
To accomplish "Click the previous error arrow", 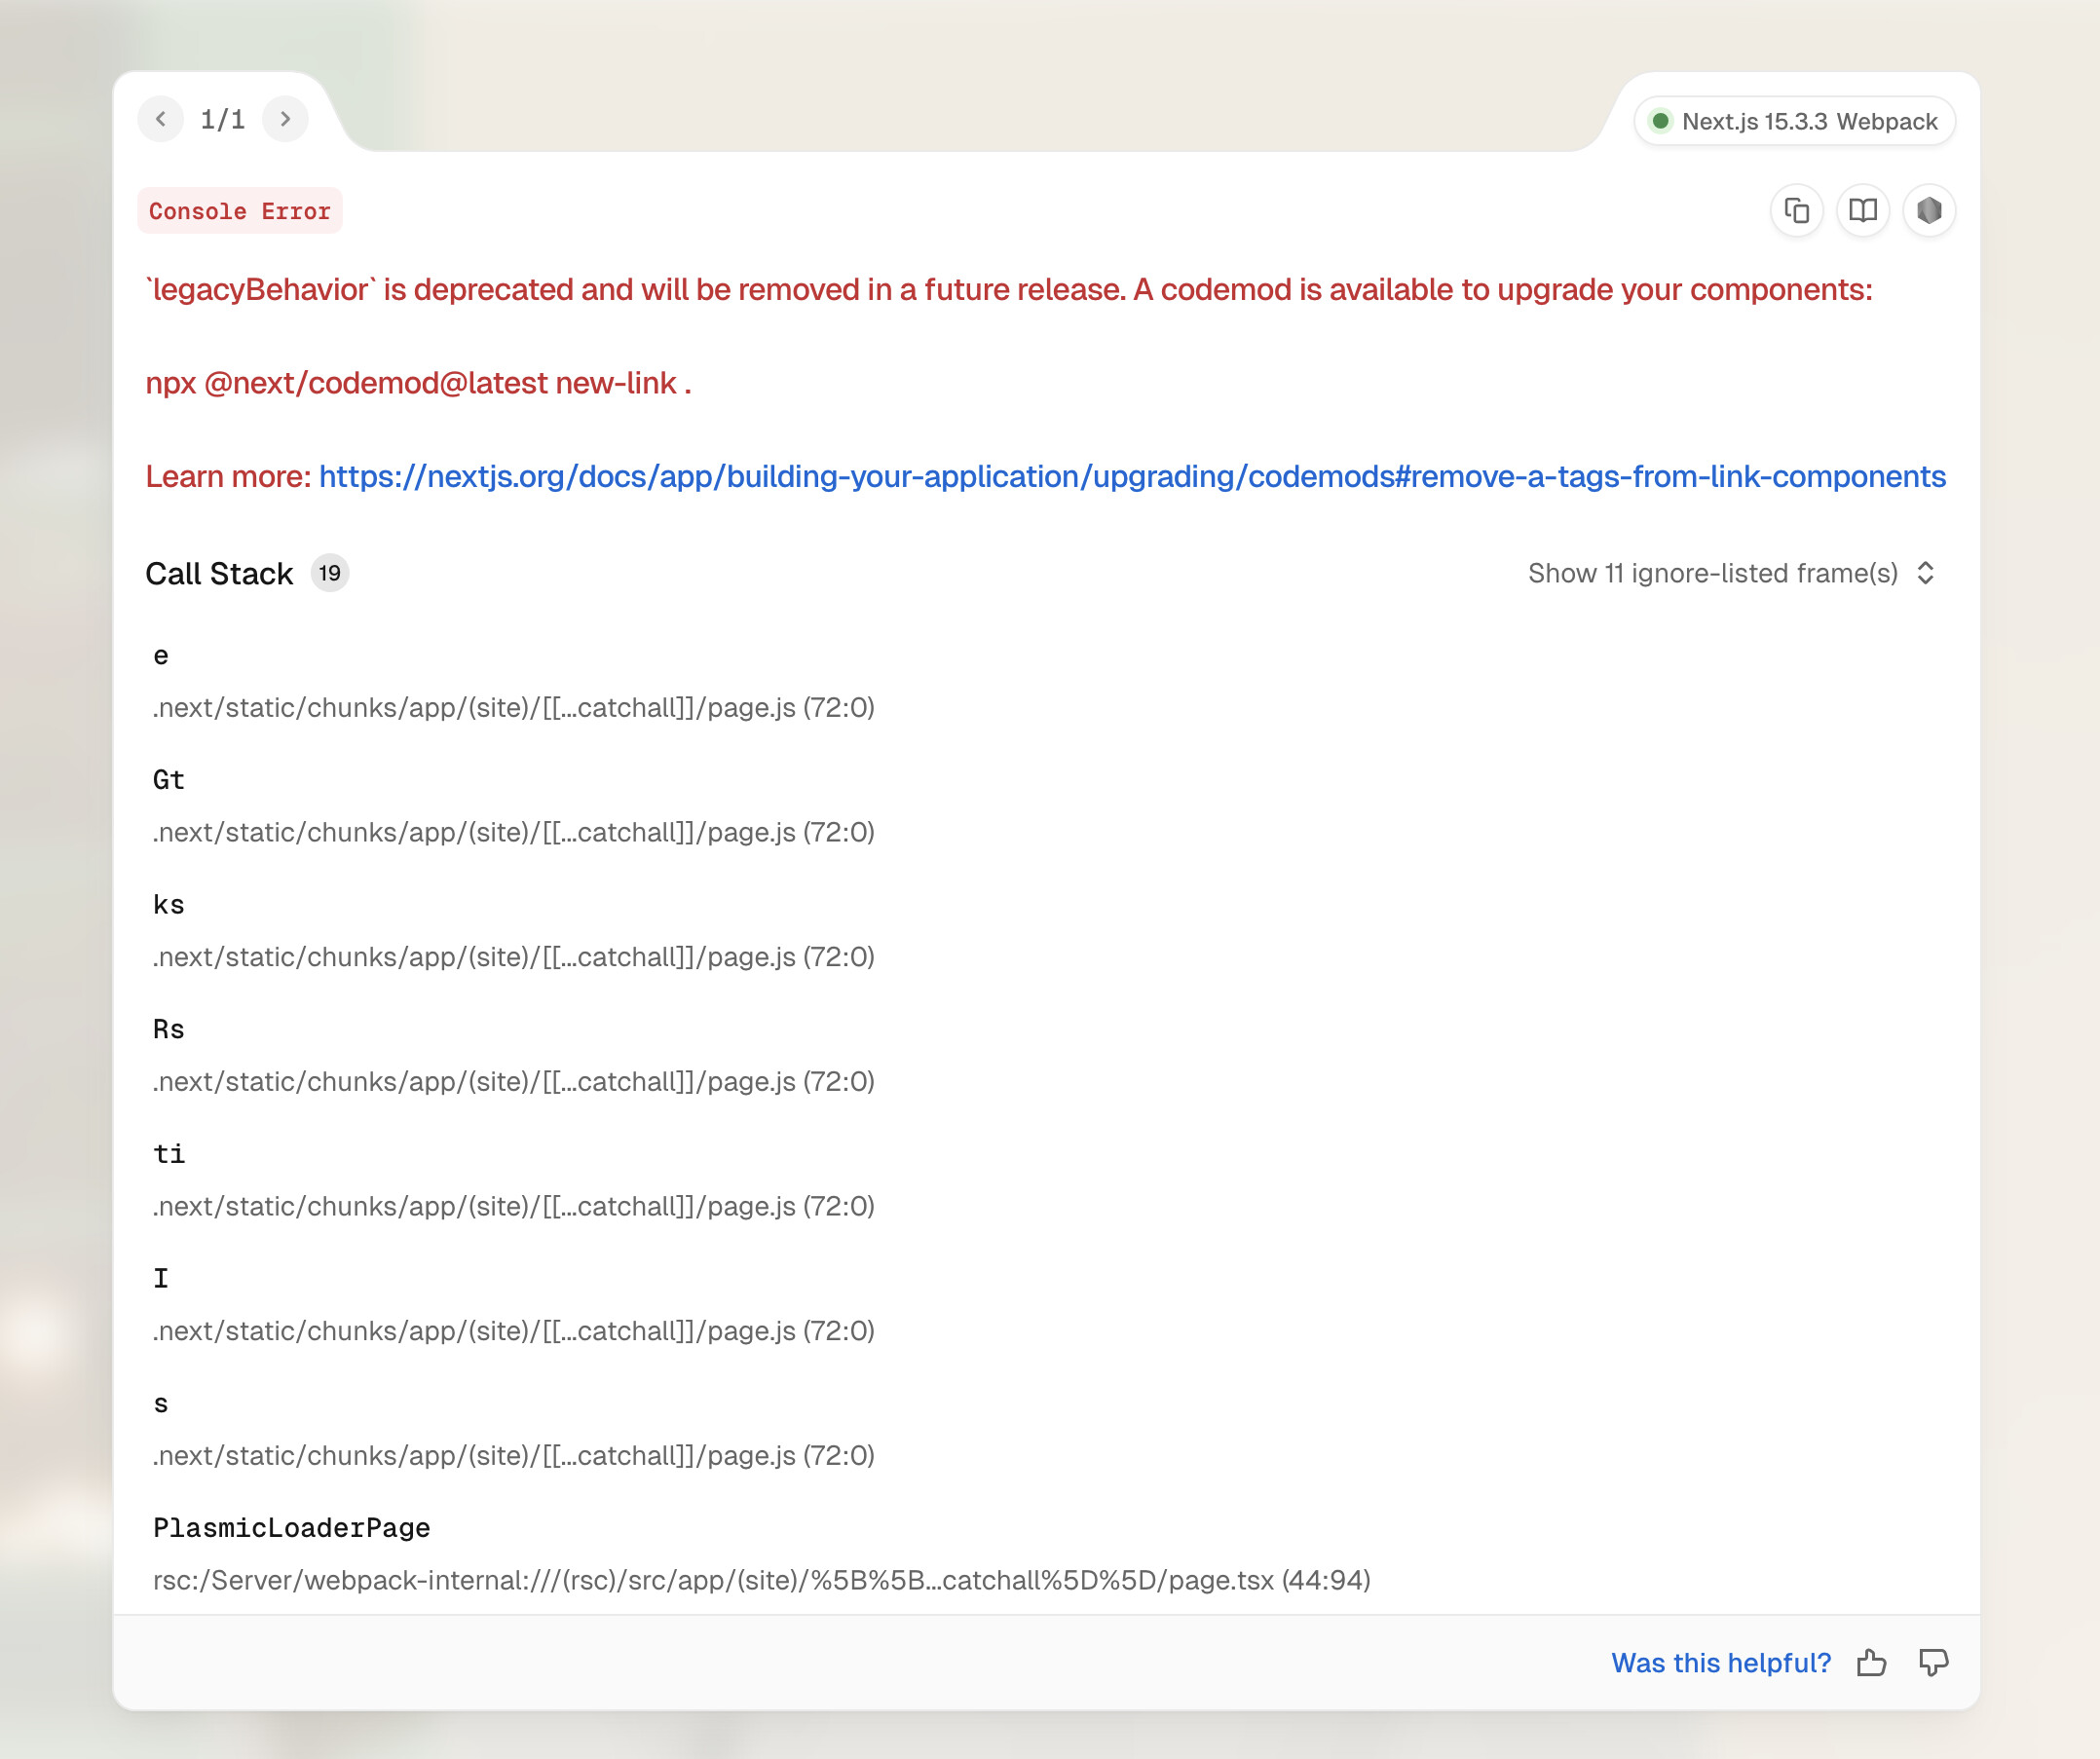I will click(x=161, y=119).
